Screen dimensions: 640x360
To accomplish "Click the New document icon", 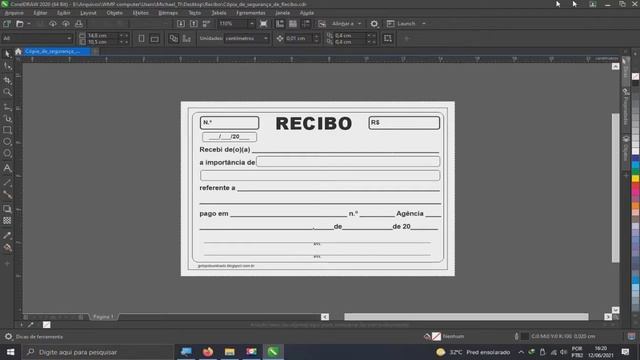I will click(x=7, y=24).
